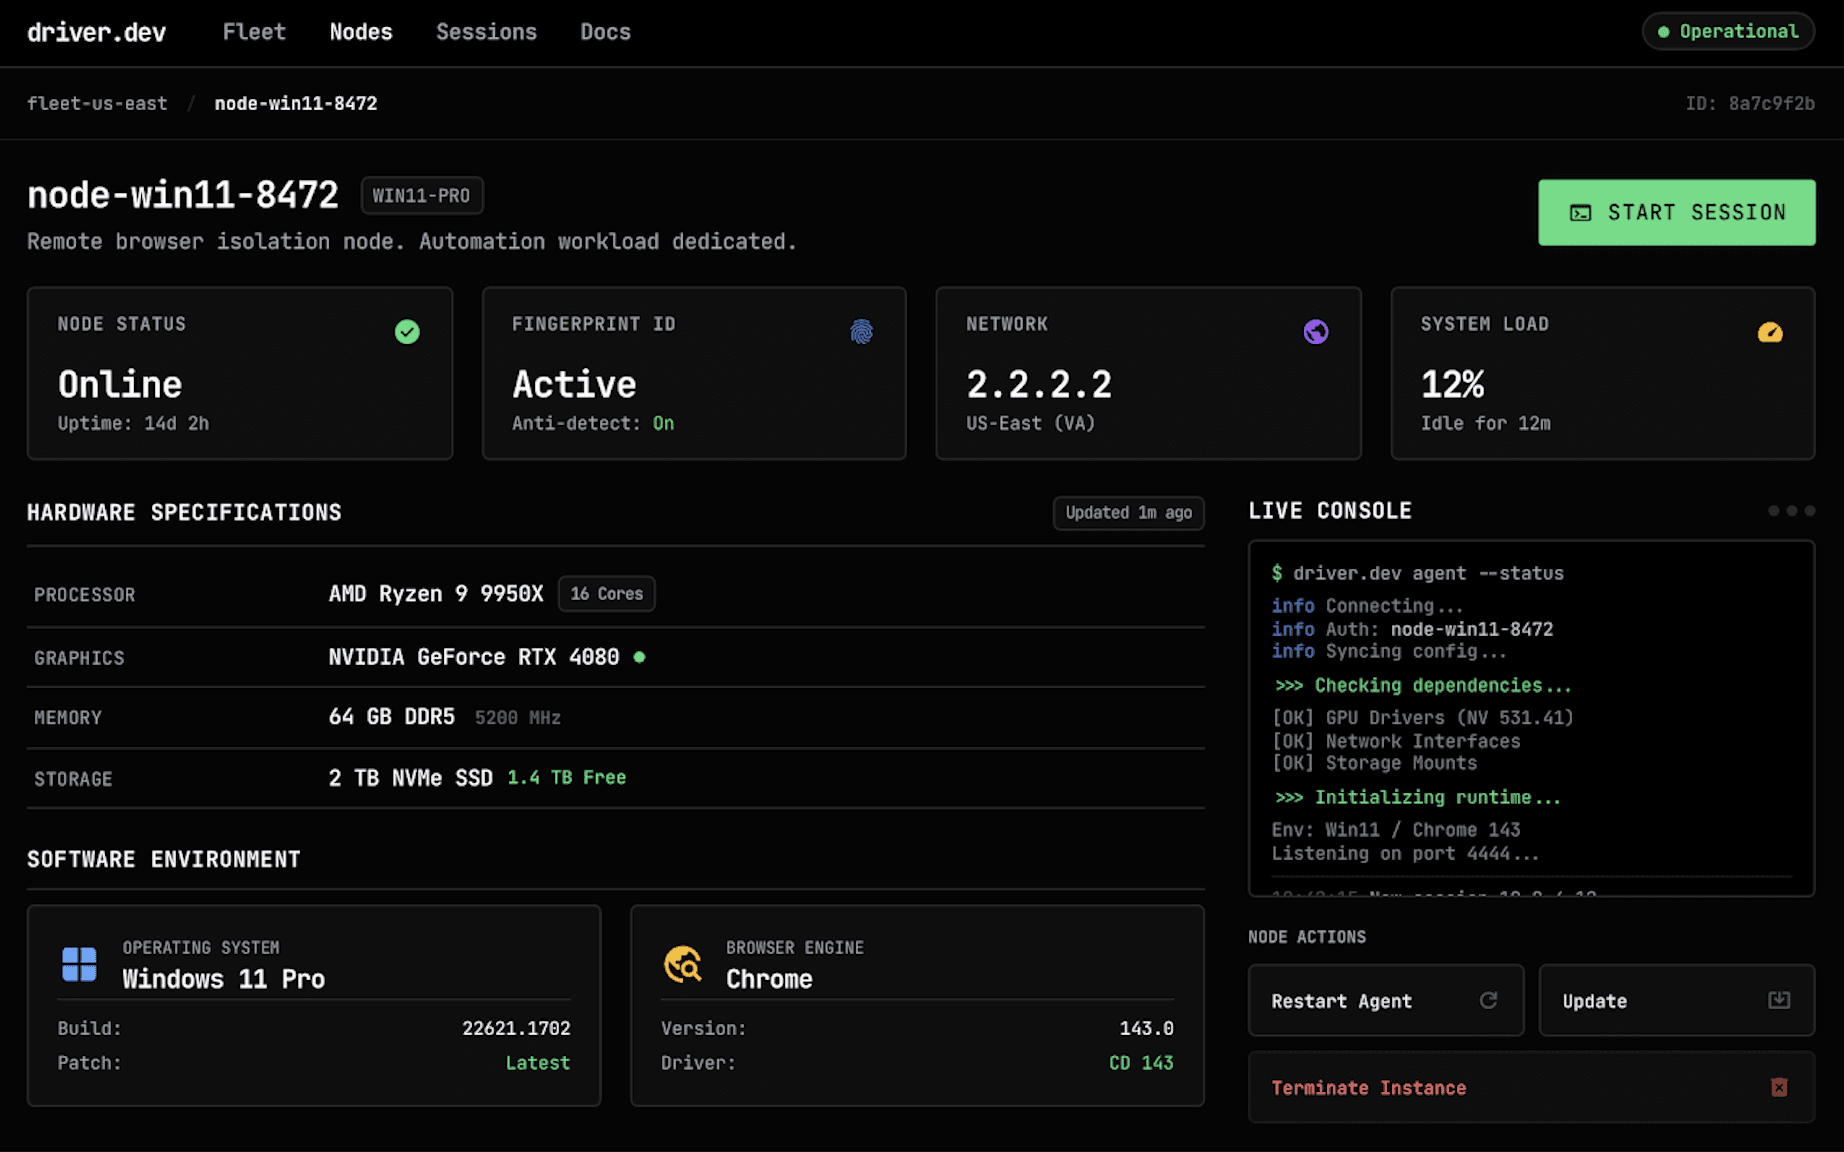
Task: Click the Windows logo icon
Action: pyautogui.click(x=80, y=965)
